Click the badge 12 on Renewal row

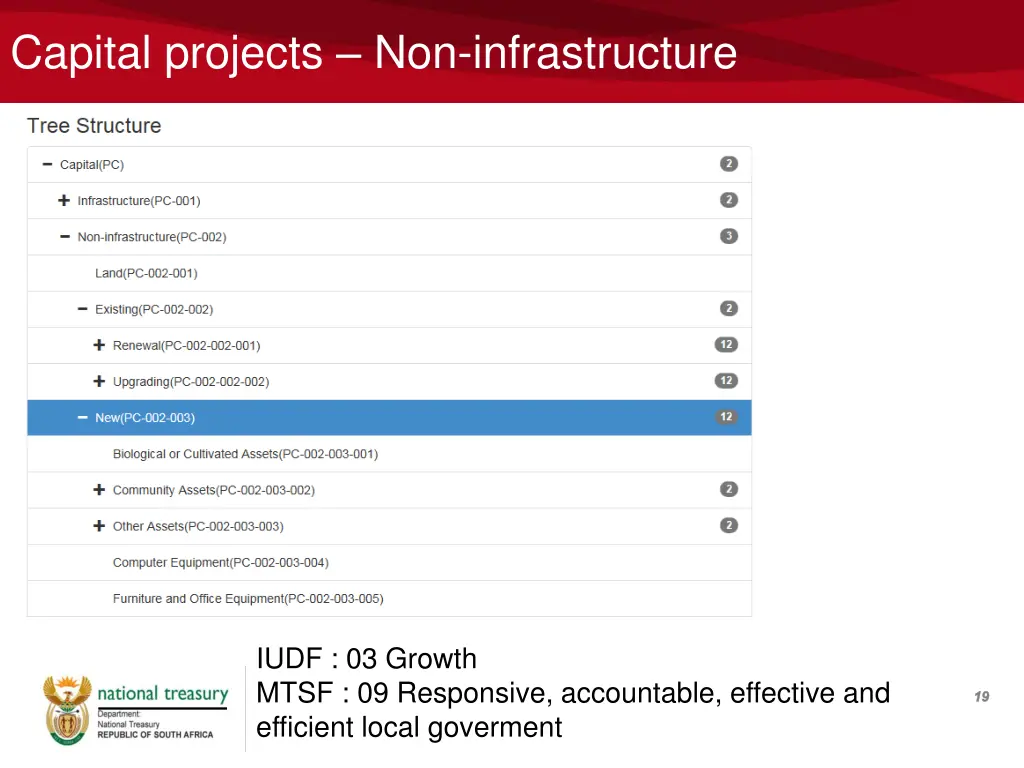(726, 344)
